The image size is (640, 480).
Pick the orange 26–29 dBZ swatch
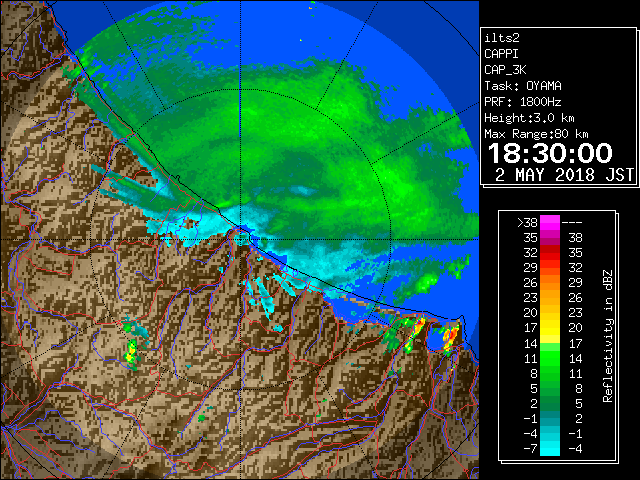tap(550, 283)
